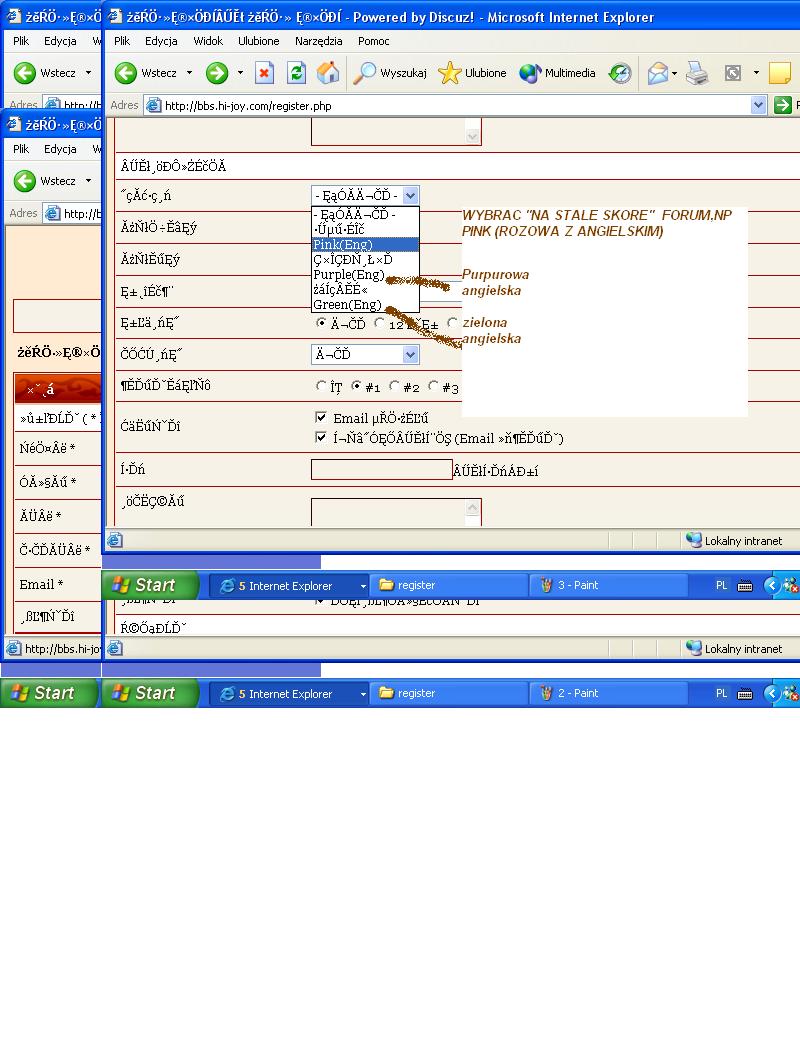The height and width of the screenshot is (1039, 800).
Task: Tick the 'Email' checkbox in the form
Action: (321, 417)
